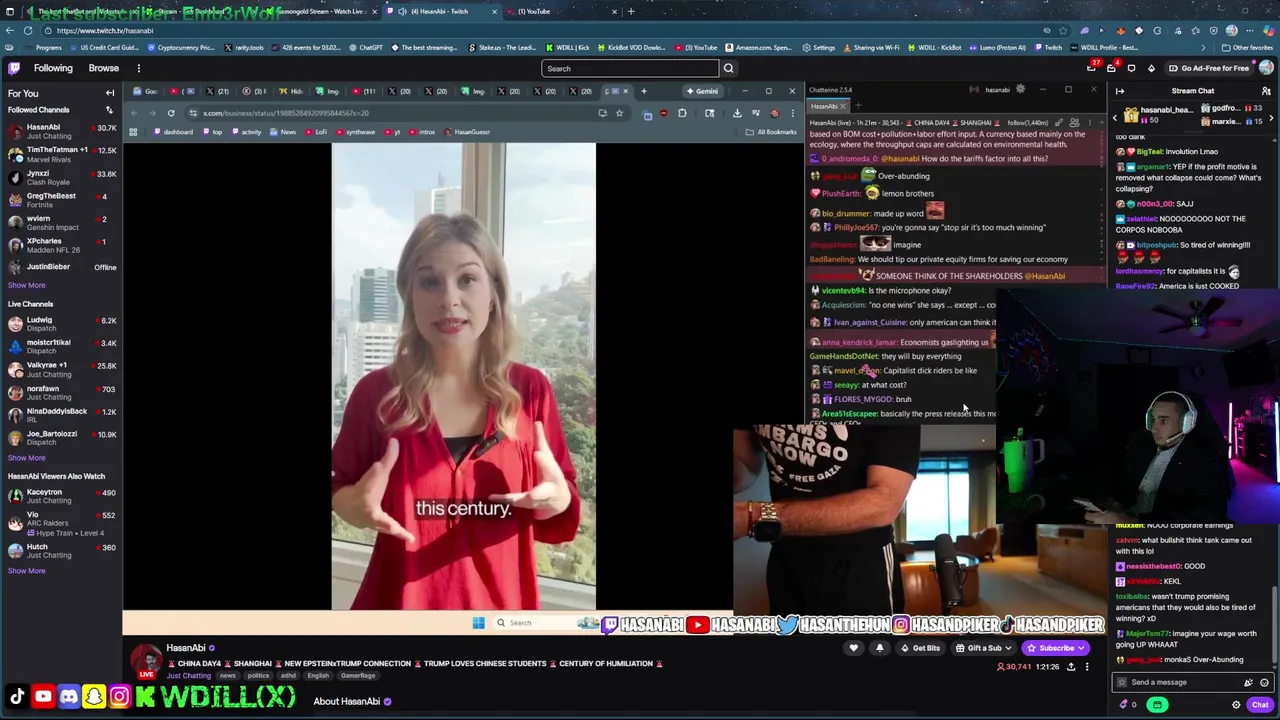Go back in browser
1280x720 pixels.
pos(8,30)
